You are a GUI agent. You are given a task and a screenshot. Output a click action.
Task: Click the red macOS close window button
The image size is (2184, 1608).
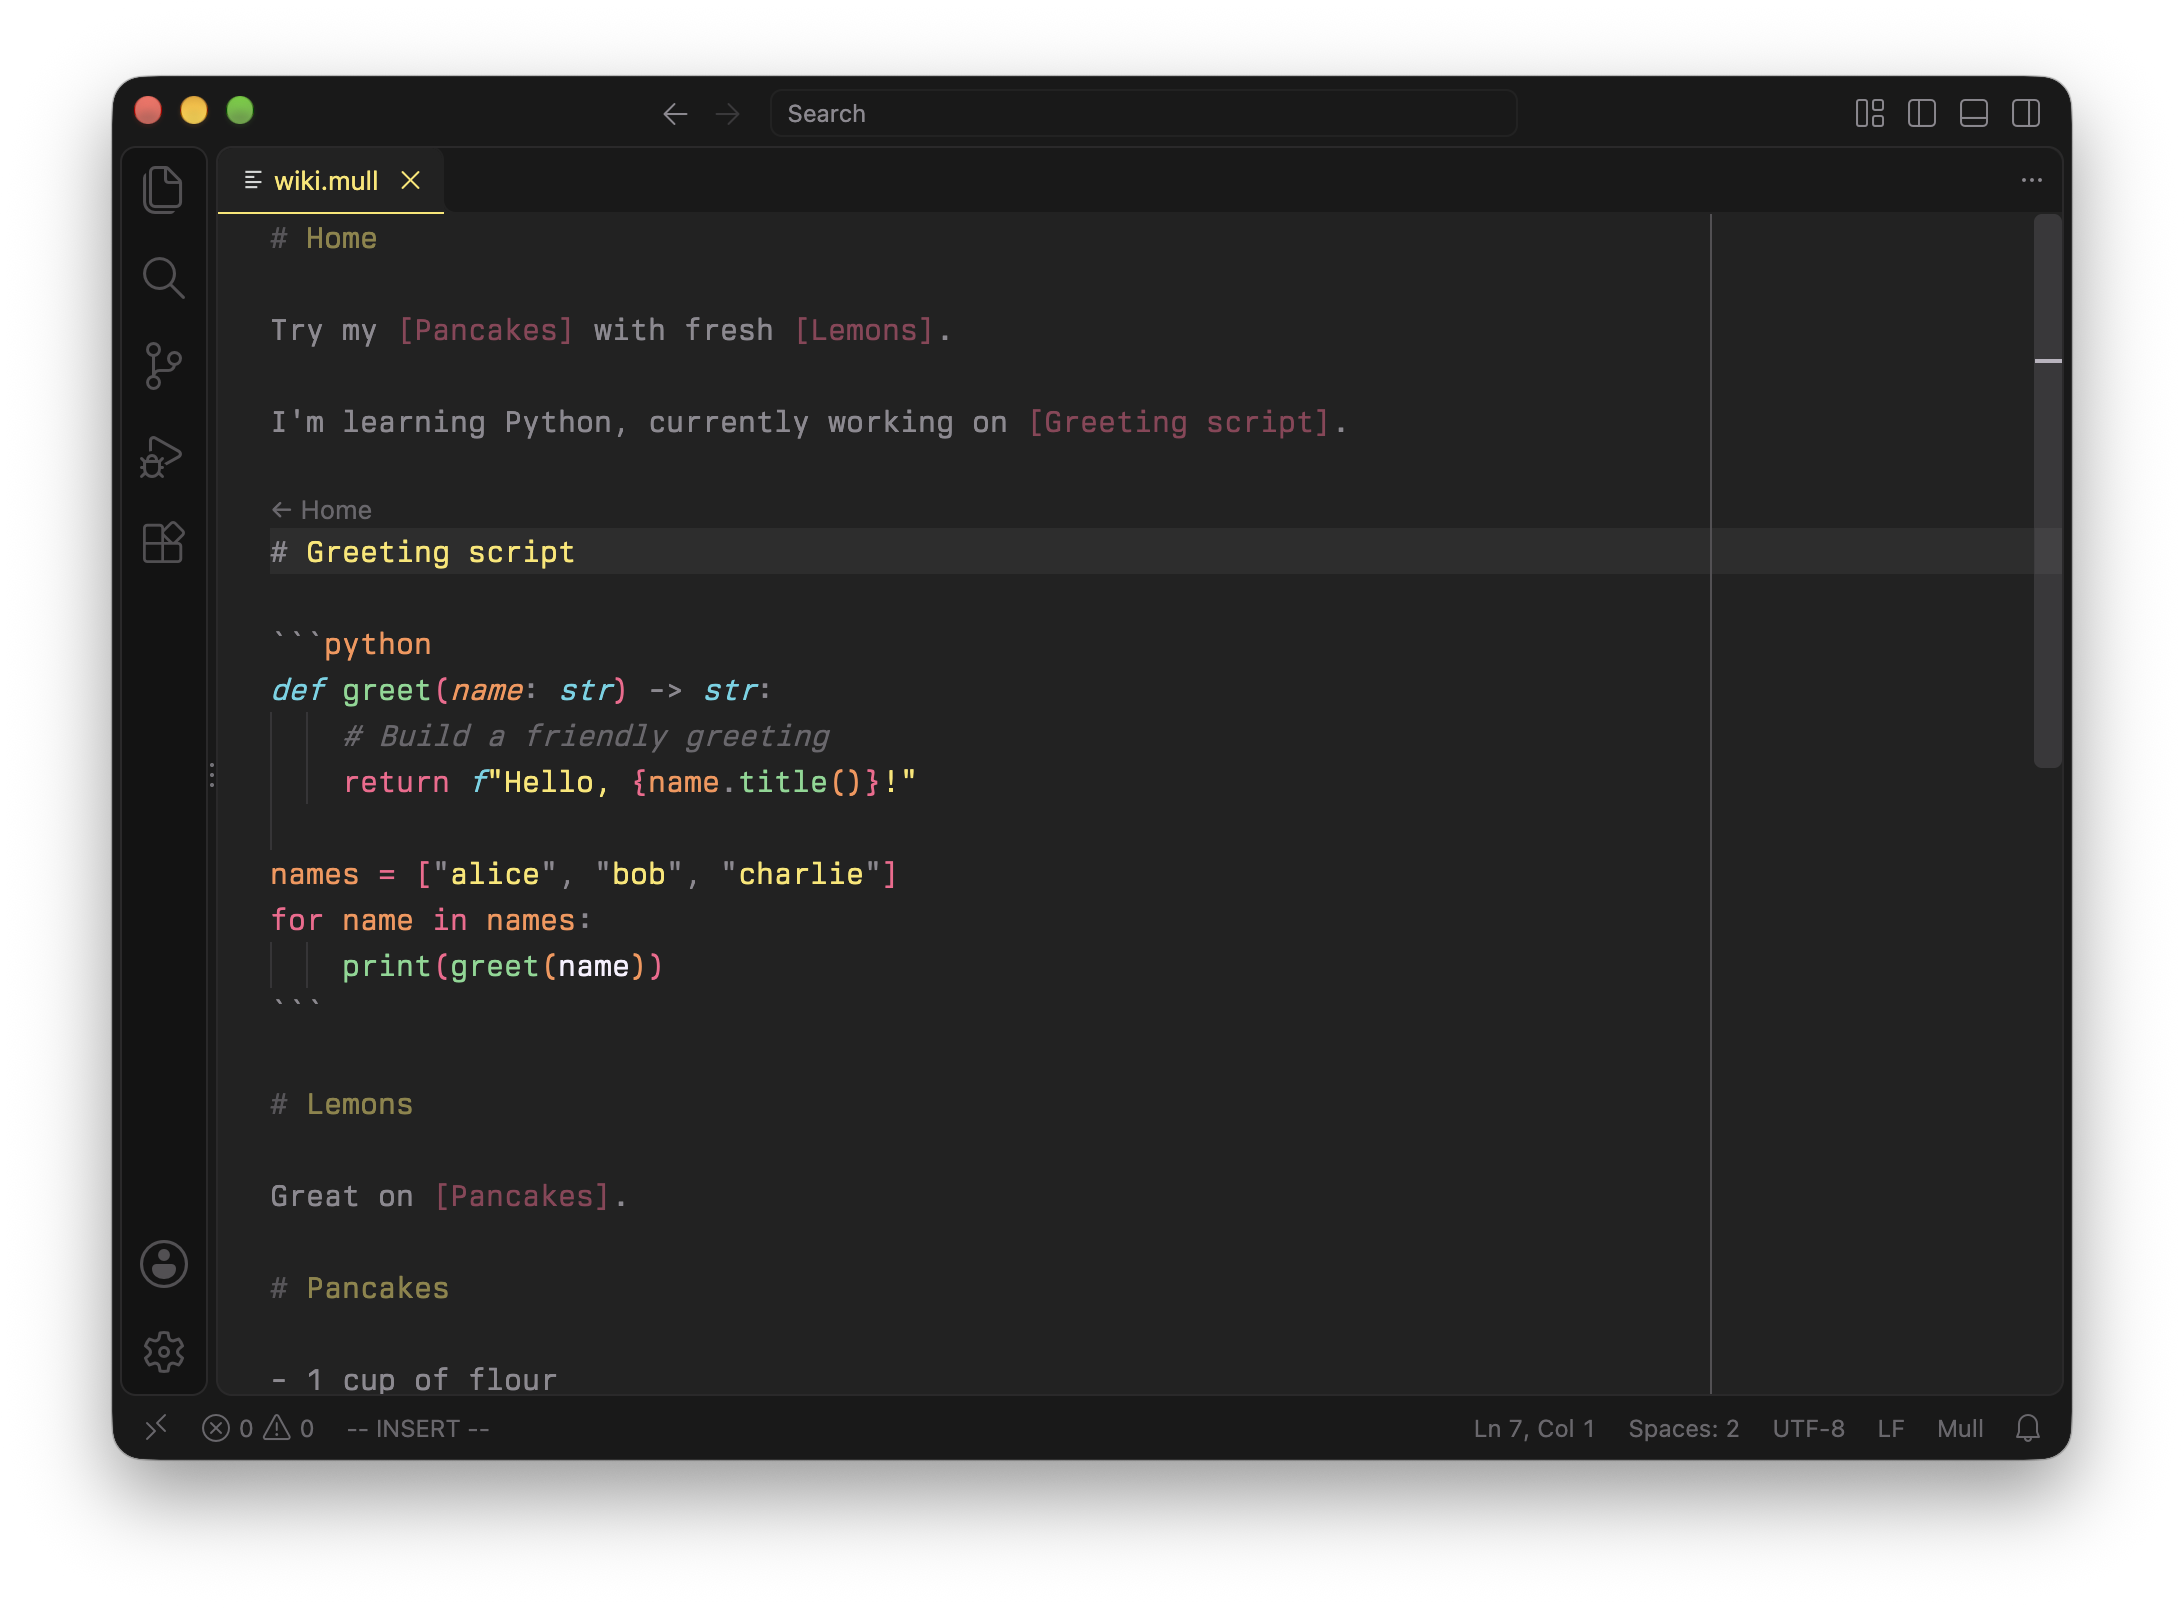tap(148, 110)
